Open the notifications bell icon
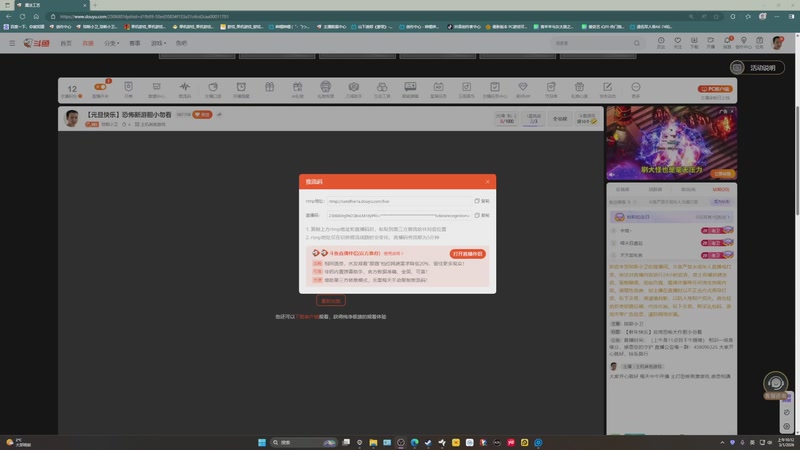 727,42
